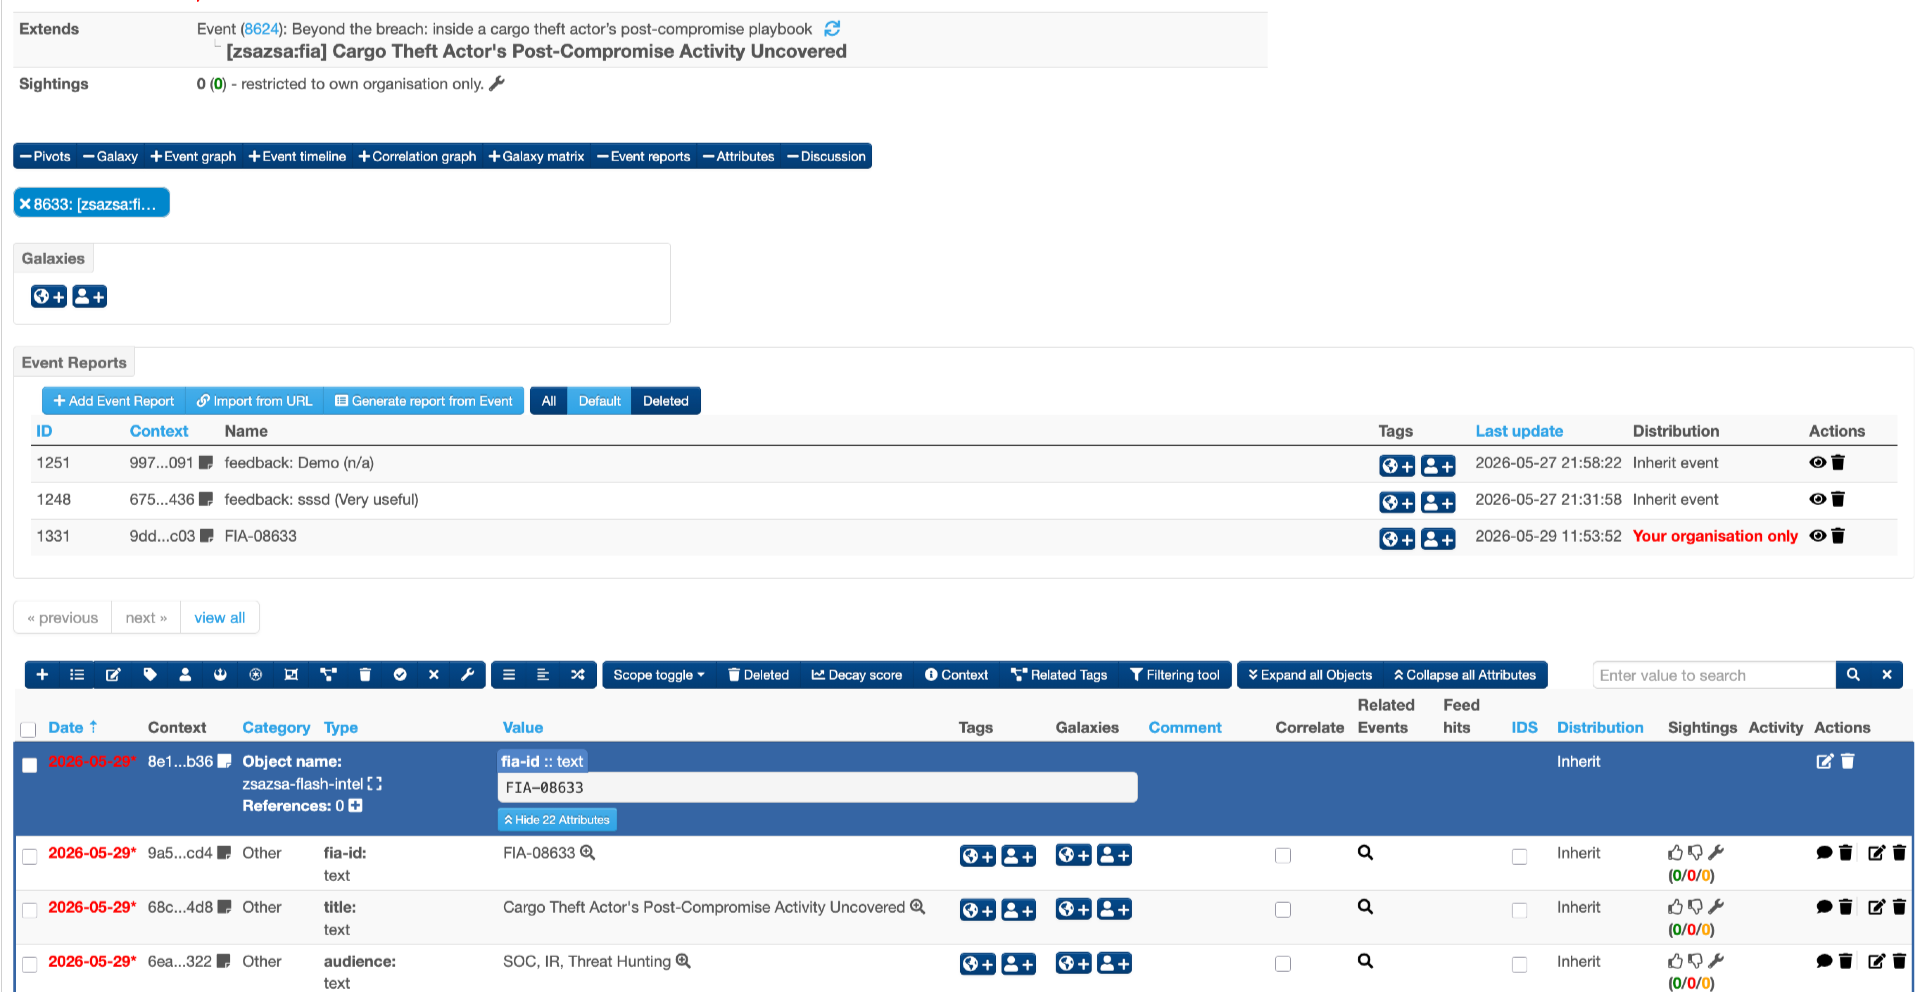The height and width of the screenshot is (992, 1920).
Task: Switch event reports filter to Deleted
Action: click(x=666, y=401)
